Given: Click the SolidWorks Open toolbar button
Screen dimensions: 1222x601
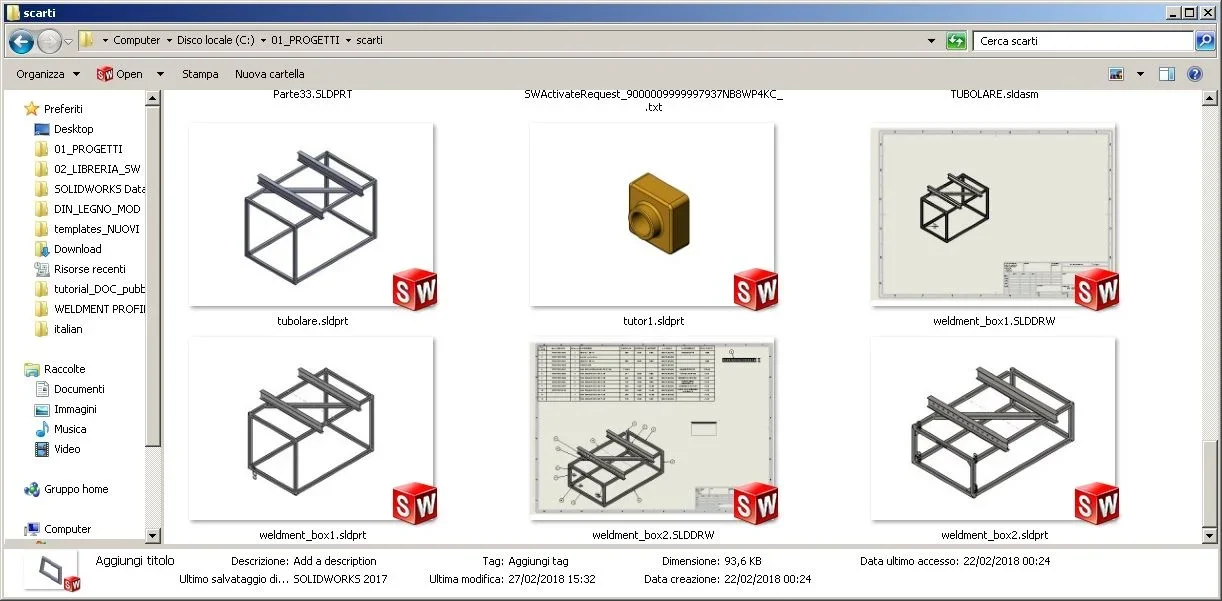Looking at the screenshot, I should tap(119, 74).
